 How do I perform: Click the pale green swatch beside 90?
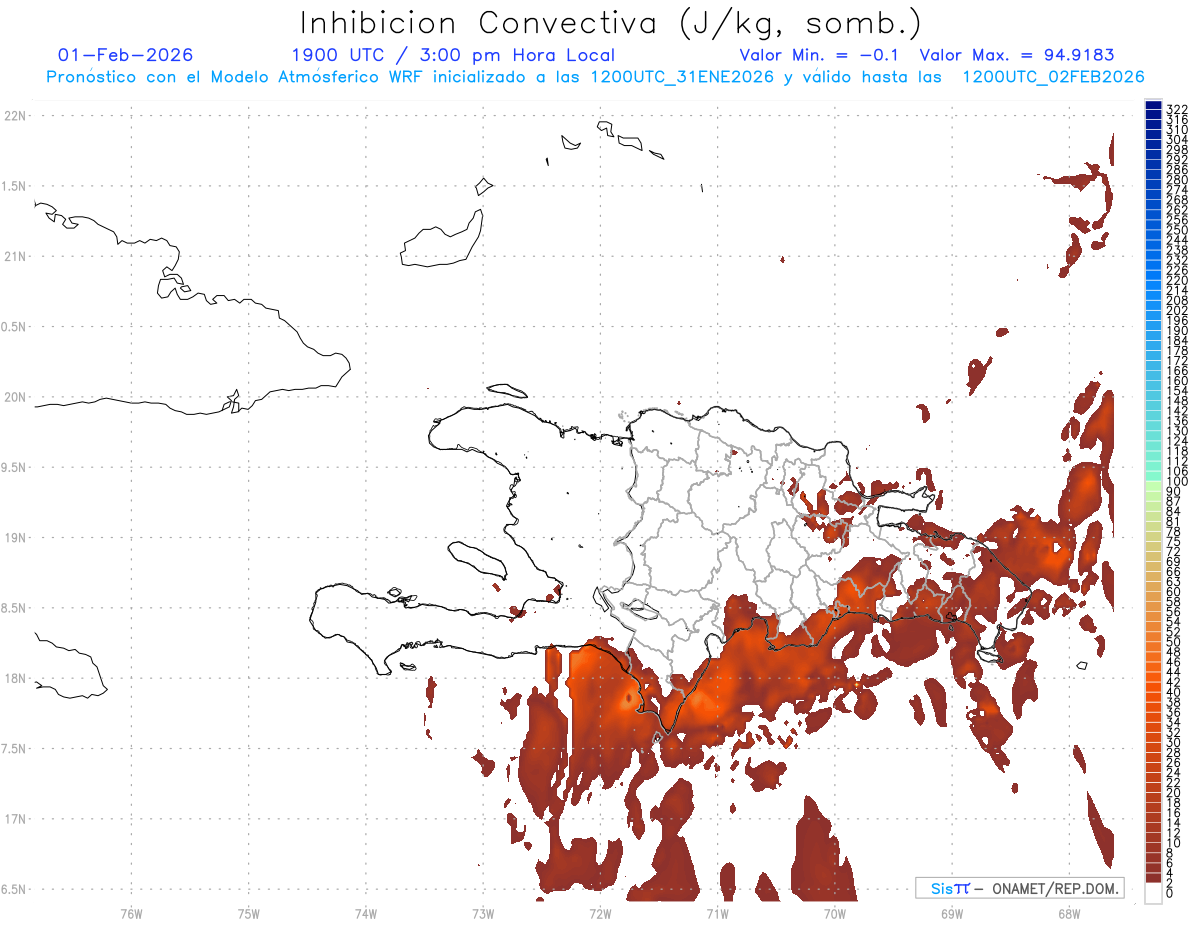tap(1153, 485)
